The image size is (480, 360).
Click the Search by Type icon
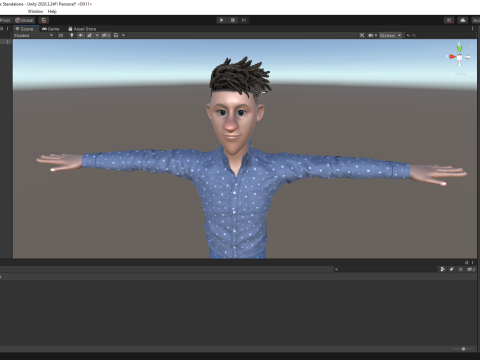443,269
